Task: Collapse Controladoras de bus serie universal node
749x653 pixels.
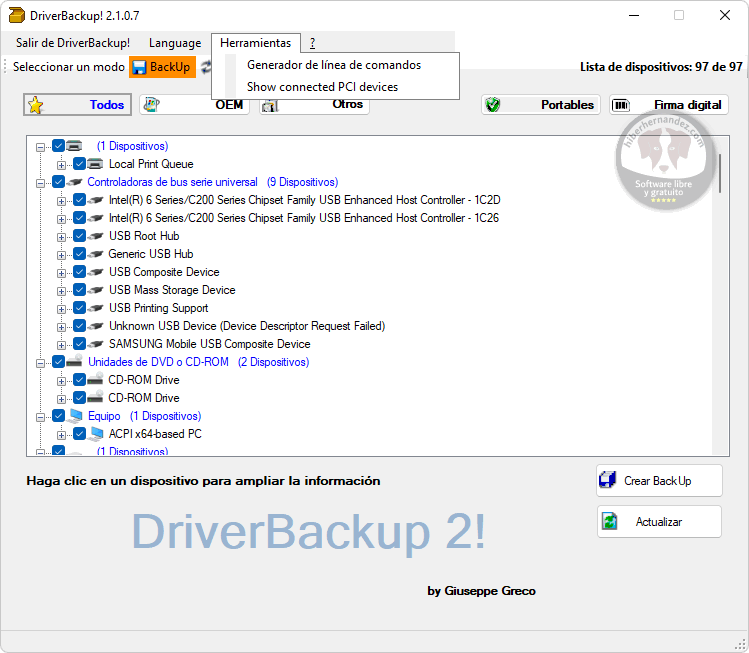Action: pyautogui.click(x=41, y=183)
